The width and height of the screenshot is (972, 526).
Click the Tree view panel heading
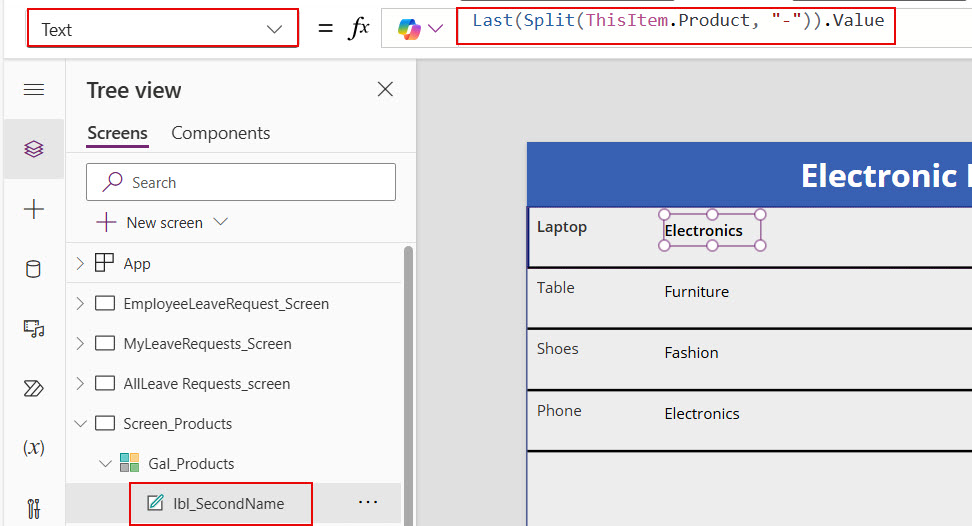134,90
